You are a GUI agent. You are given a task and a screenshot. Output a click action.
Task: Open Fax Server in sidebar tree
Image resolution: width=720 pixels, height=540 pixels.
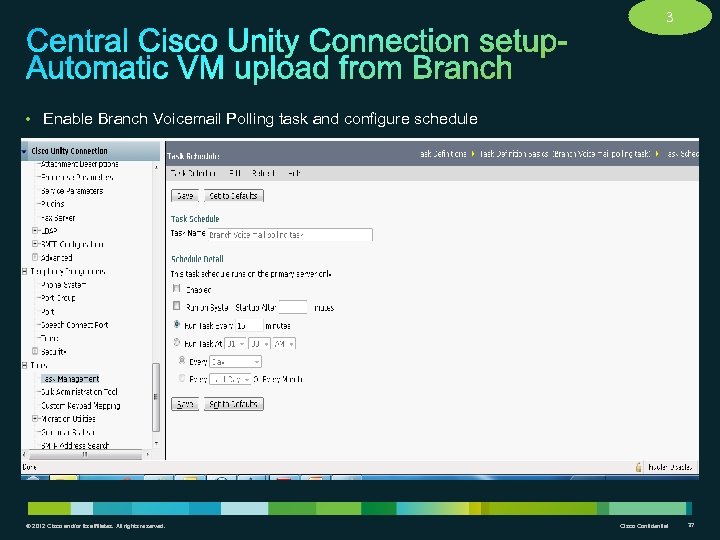click(58, 218)
